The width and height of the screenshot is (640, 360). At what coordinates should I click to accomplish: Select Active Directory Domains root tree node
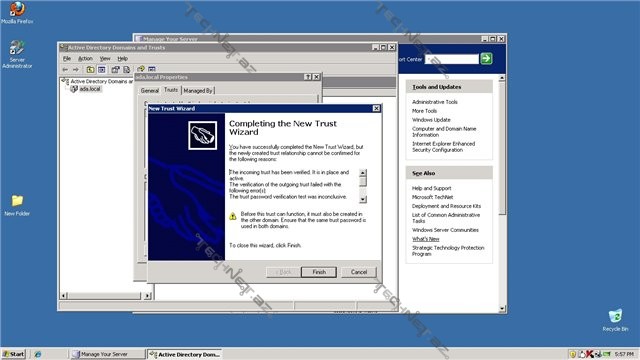pyautogui.click(x=101, y=81)
